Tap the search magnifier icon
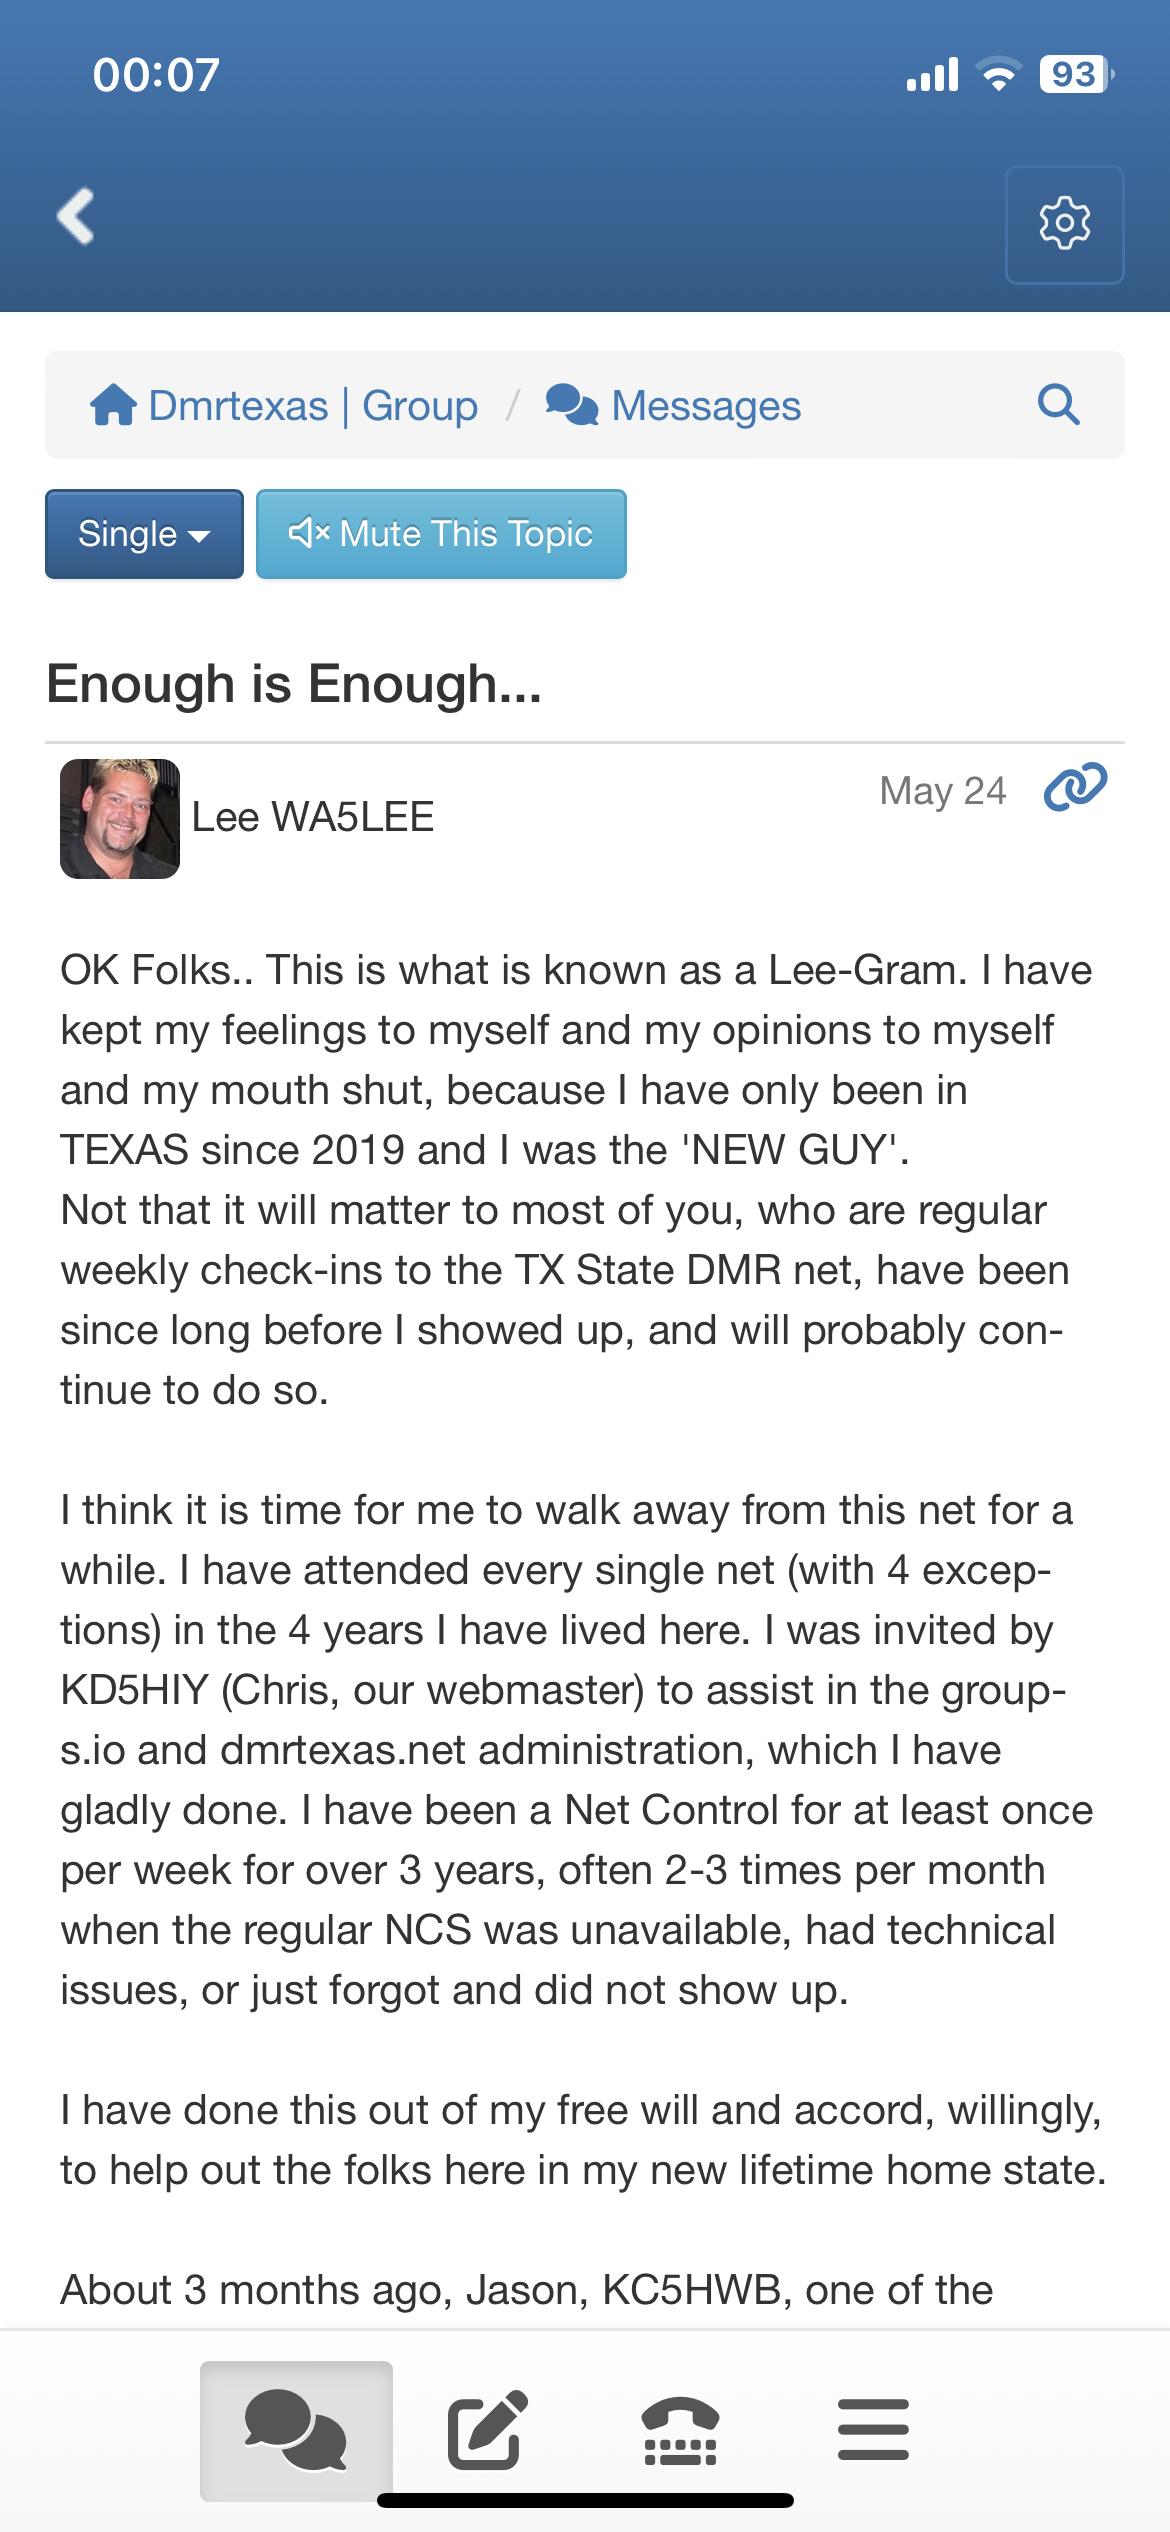This screenshot has height=2532, width=1170. 1058,405
